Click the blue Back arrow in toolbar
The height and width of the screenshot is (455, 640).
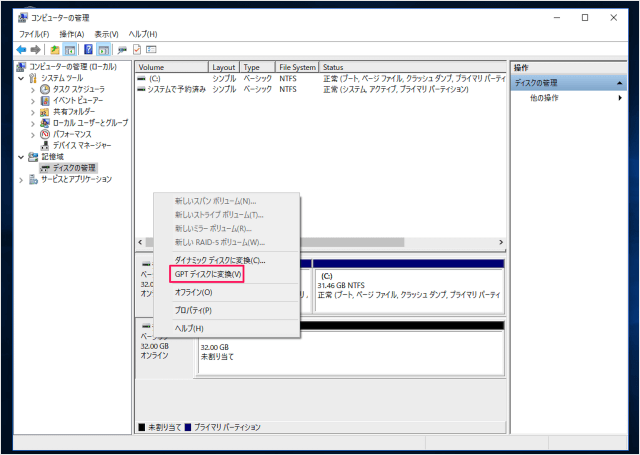(21, 50)
